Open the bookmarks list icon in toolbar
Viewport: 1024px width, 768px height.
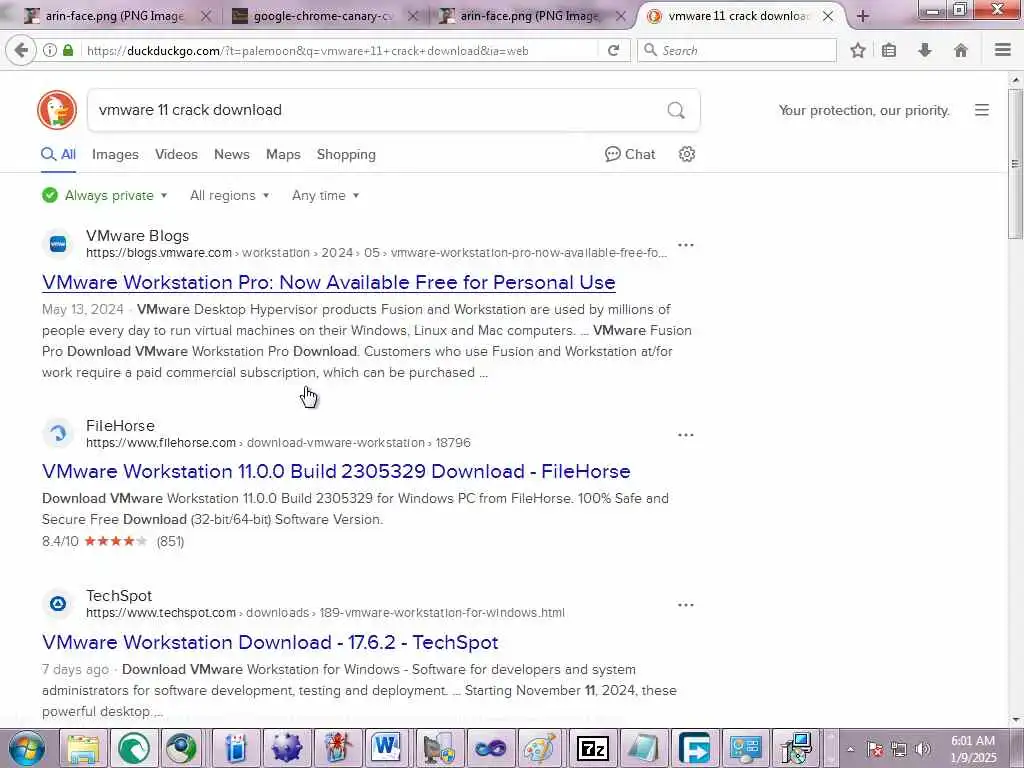point(889,50)
